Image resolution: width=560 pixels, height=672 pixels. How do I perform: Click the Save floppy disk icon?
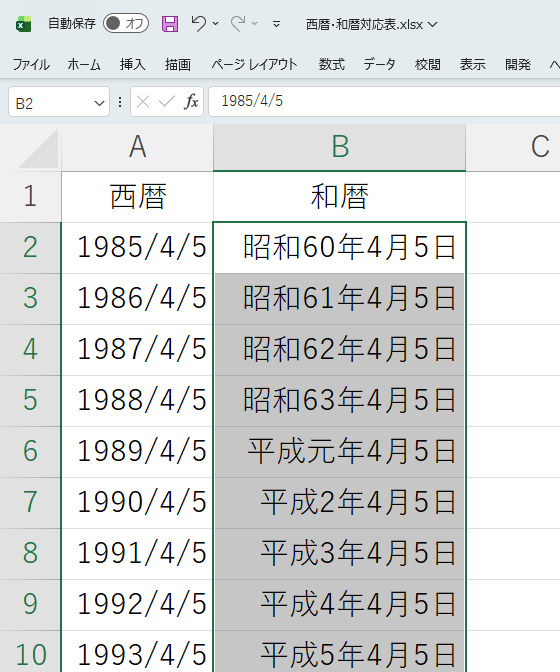point(170,24)
